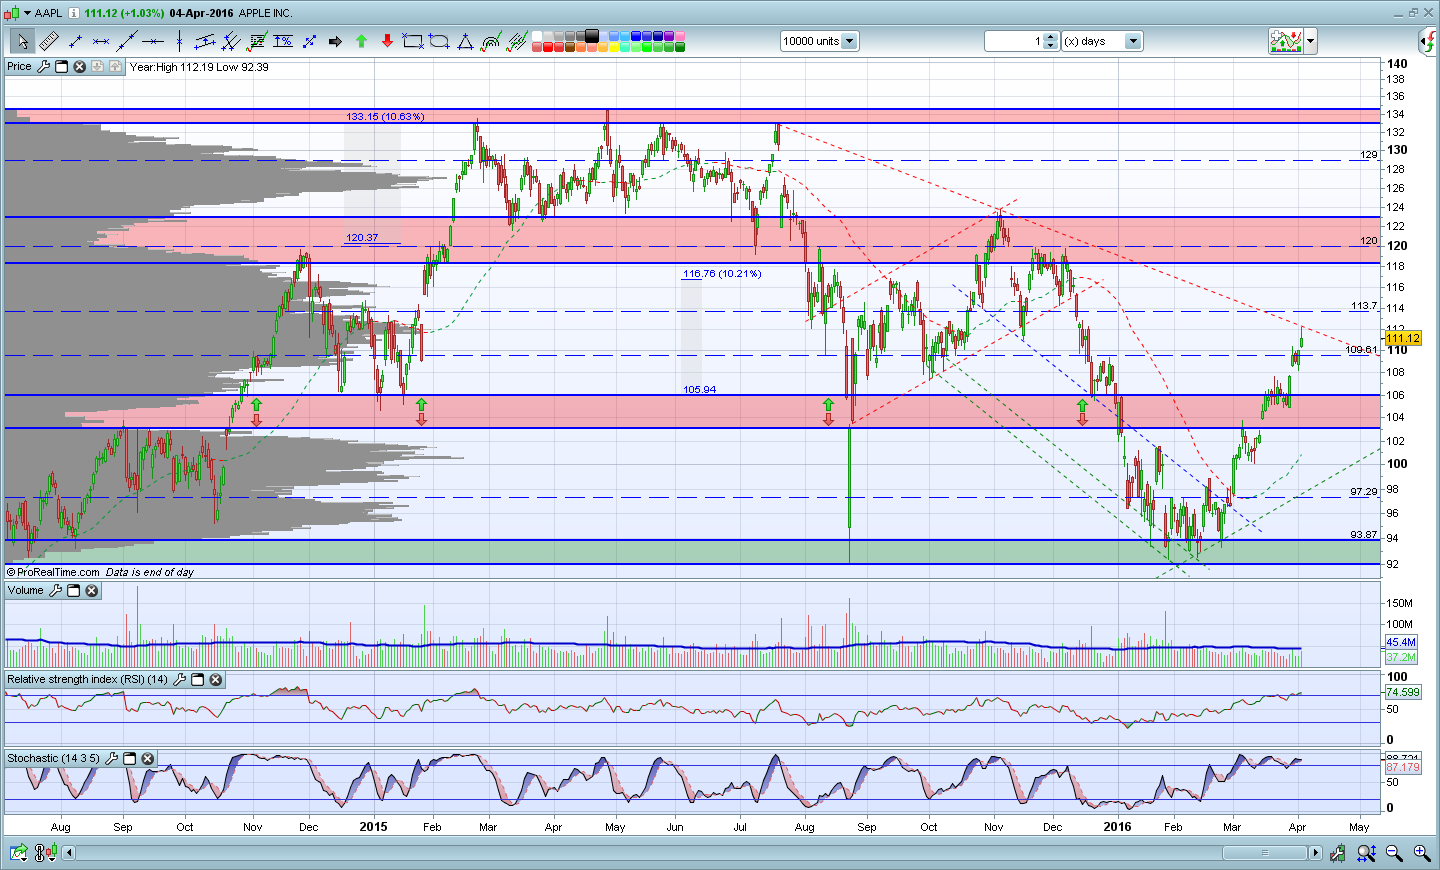Open RSI indicator settings wrench

180,680
